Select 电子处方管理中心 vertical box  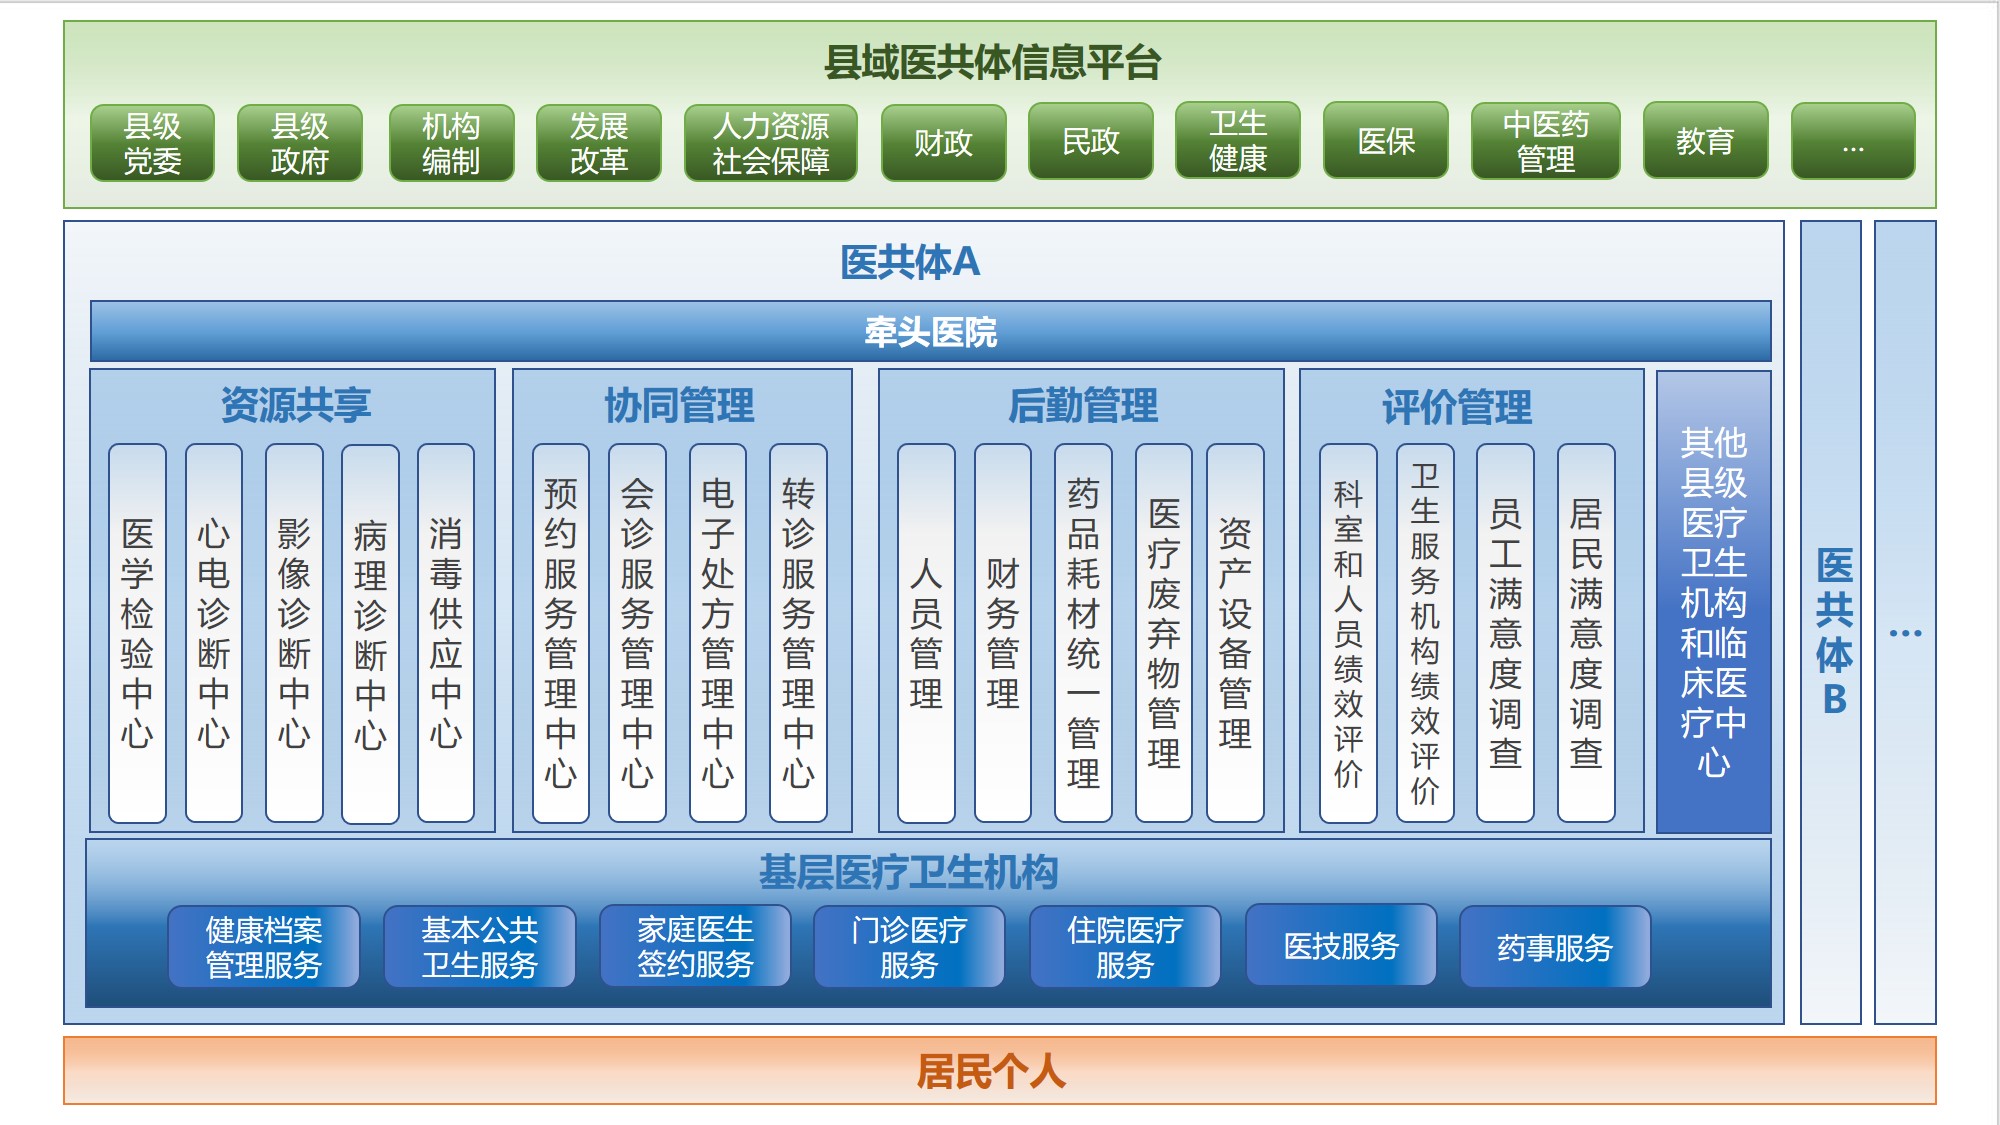717,633
